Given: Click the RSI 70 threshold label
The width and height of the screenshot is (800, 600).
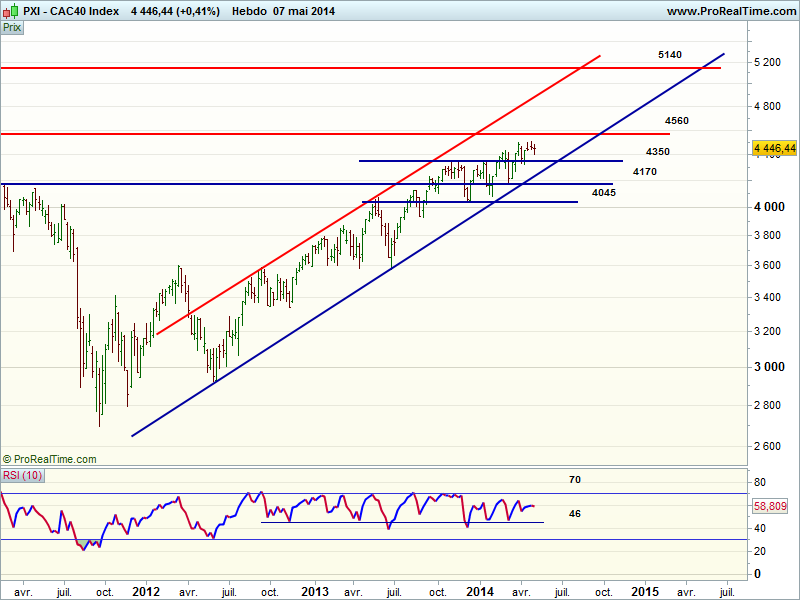Looking at the screenshot, I should point(575,480).
